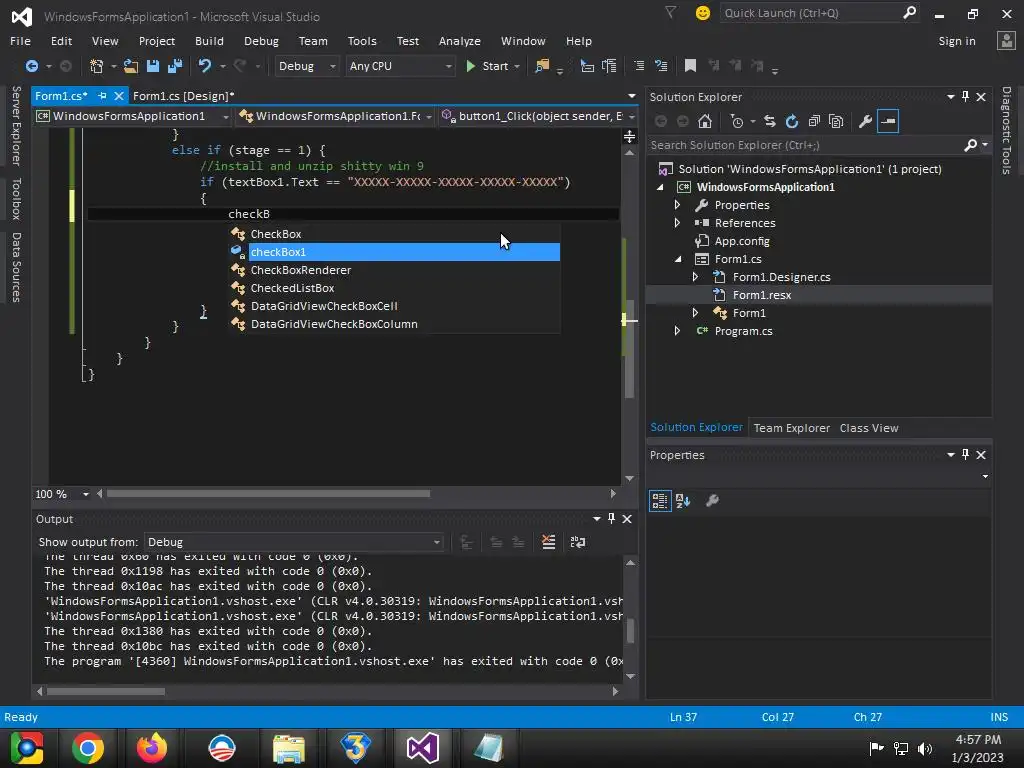The width and height of the screenshot is (1024, 768).
Task: Open the Any CPU platform dropdown
Action: coord(449,66)
